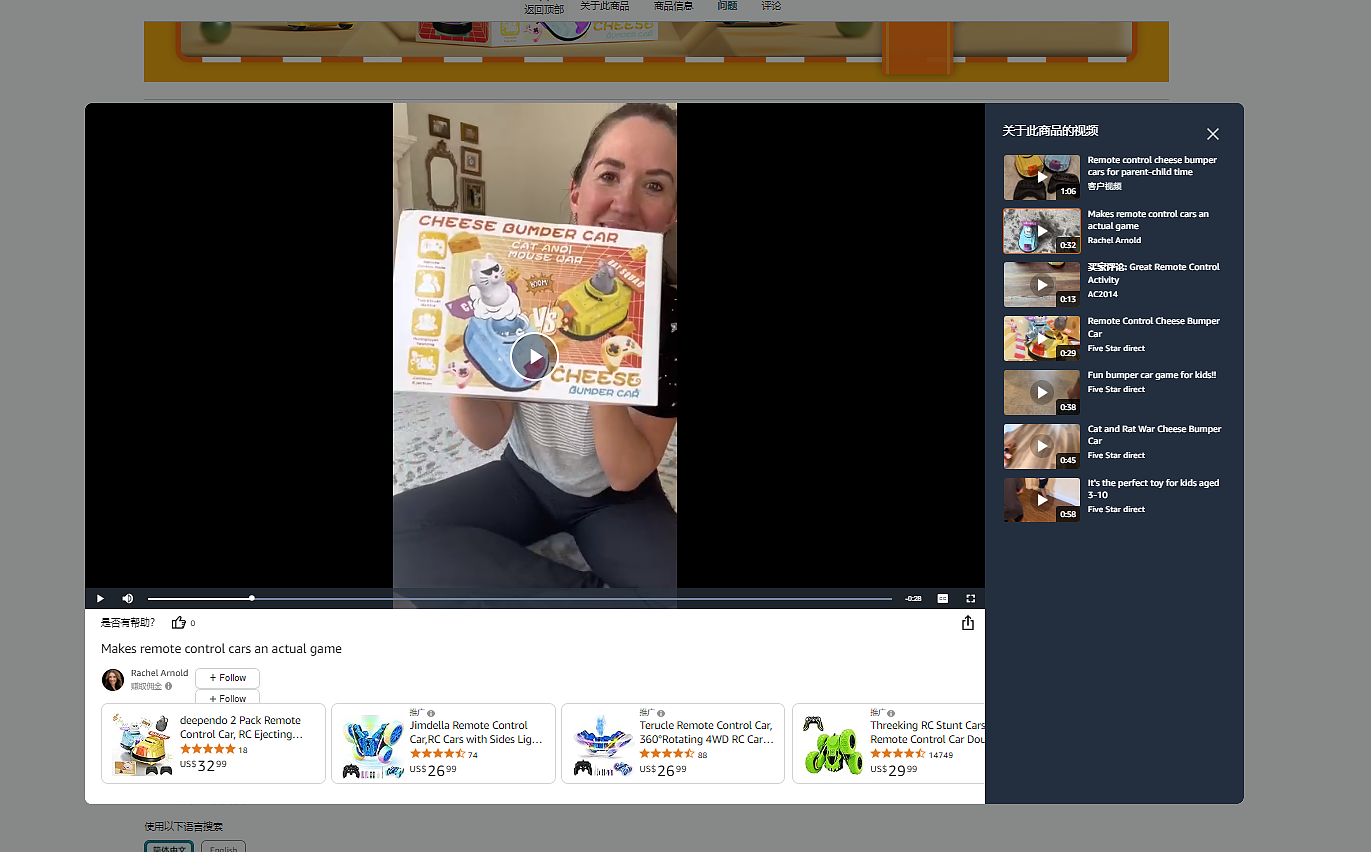The width and height of the screenshot is (1371, 852).
Task: Play the video with center play button
Action: [x=534, y=357]
